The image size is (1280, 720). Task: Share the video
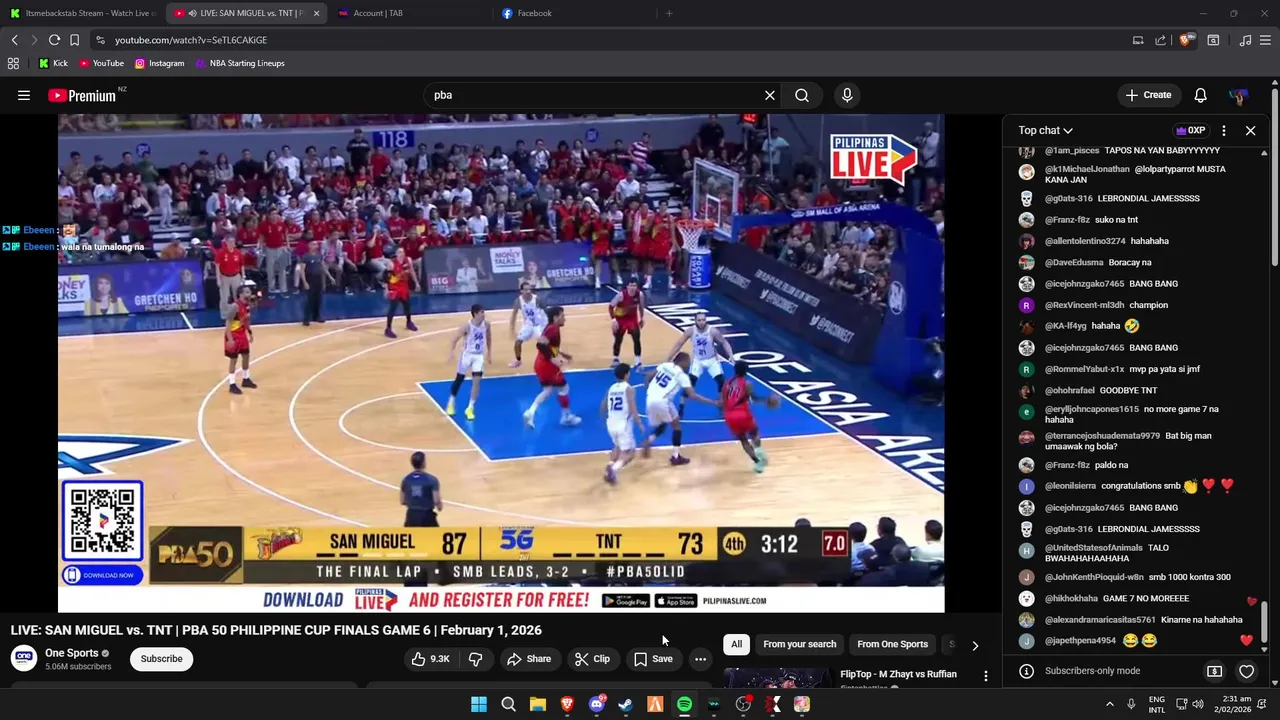point(529,659)
